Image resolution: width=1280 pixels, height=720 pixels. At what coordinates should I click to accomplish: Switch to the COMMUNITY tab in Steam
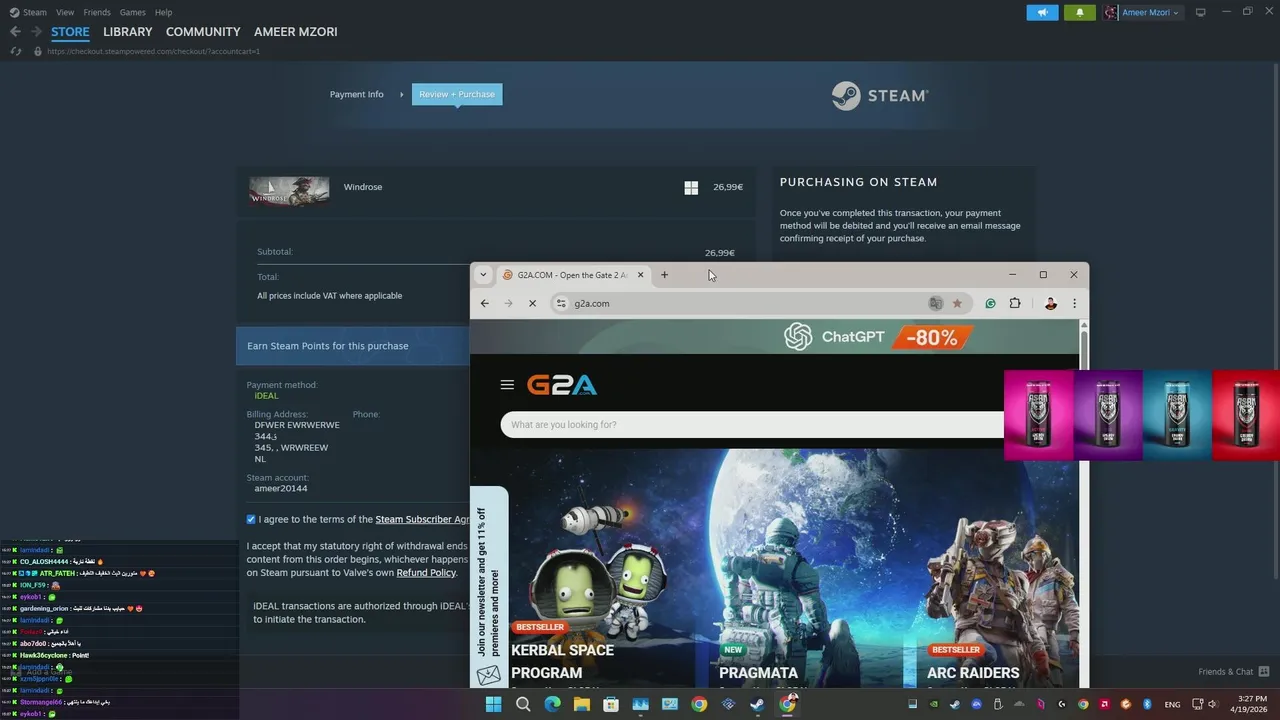203,32
